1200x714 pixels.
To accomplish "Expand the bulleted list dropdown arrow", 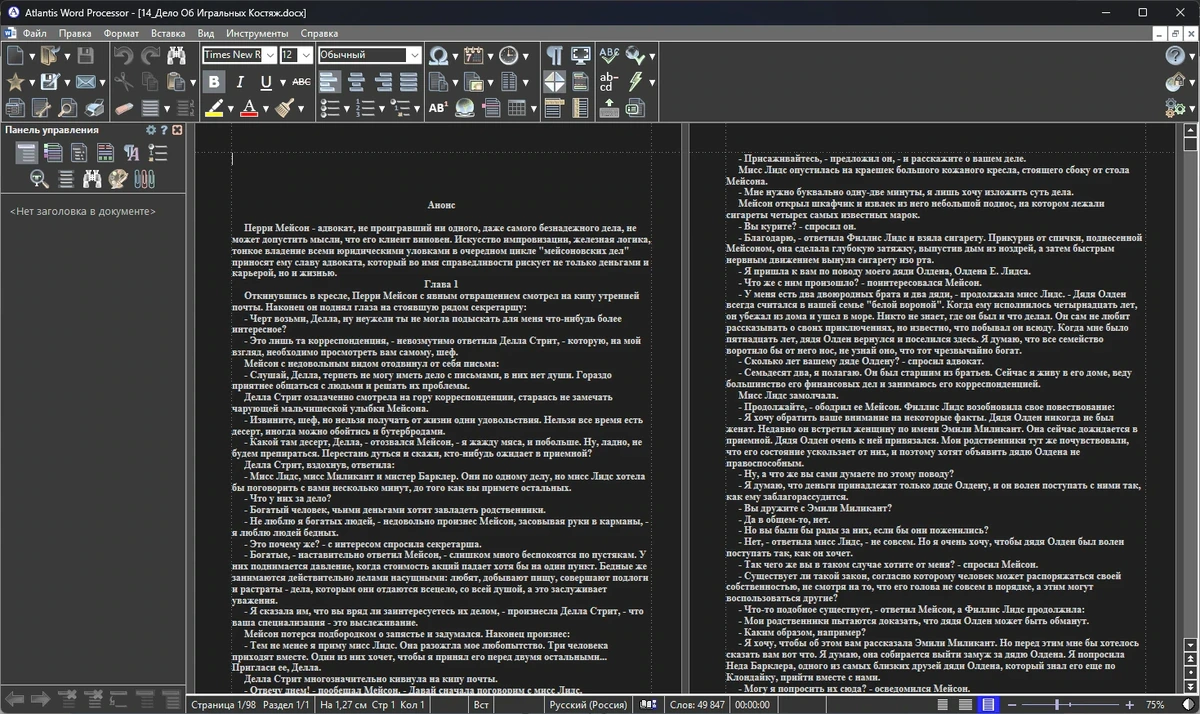I will tap(347, 108).
